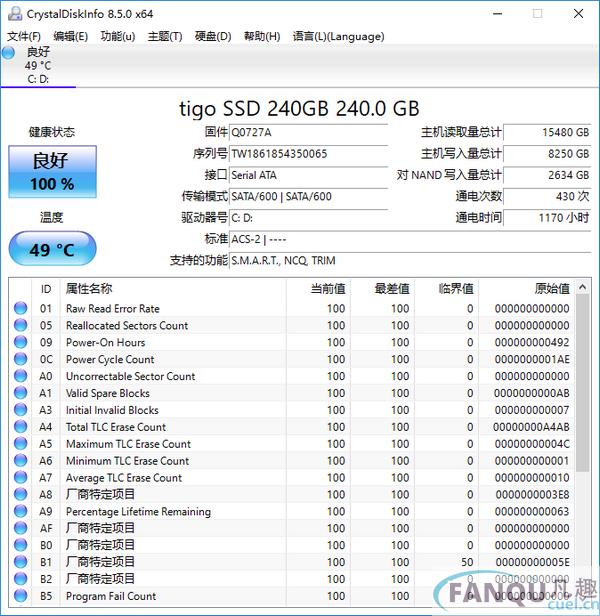Click status orb for Uncorrectable Sector Count
600x616 pixels.
20,376
